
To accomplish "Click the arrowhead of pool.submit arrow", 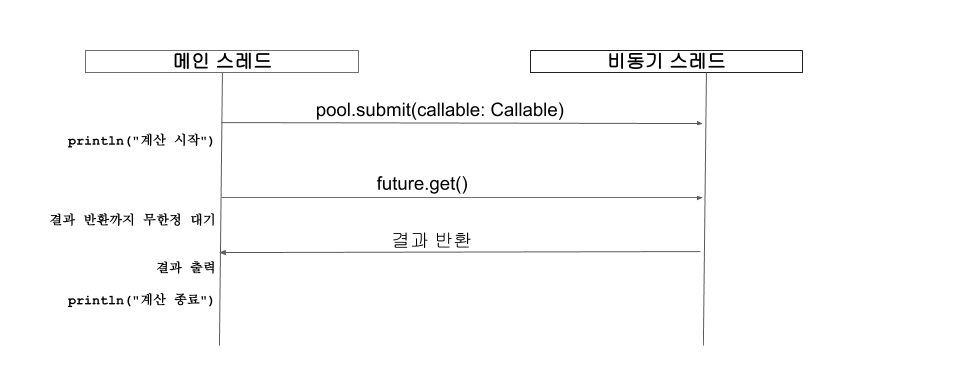I will tap(700, 123).
